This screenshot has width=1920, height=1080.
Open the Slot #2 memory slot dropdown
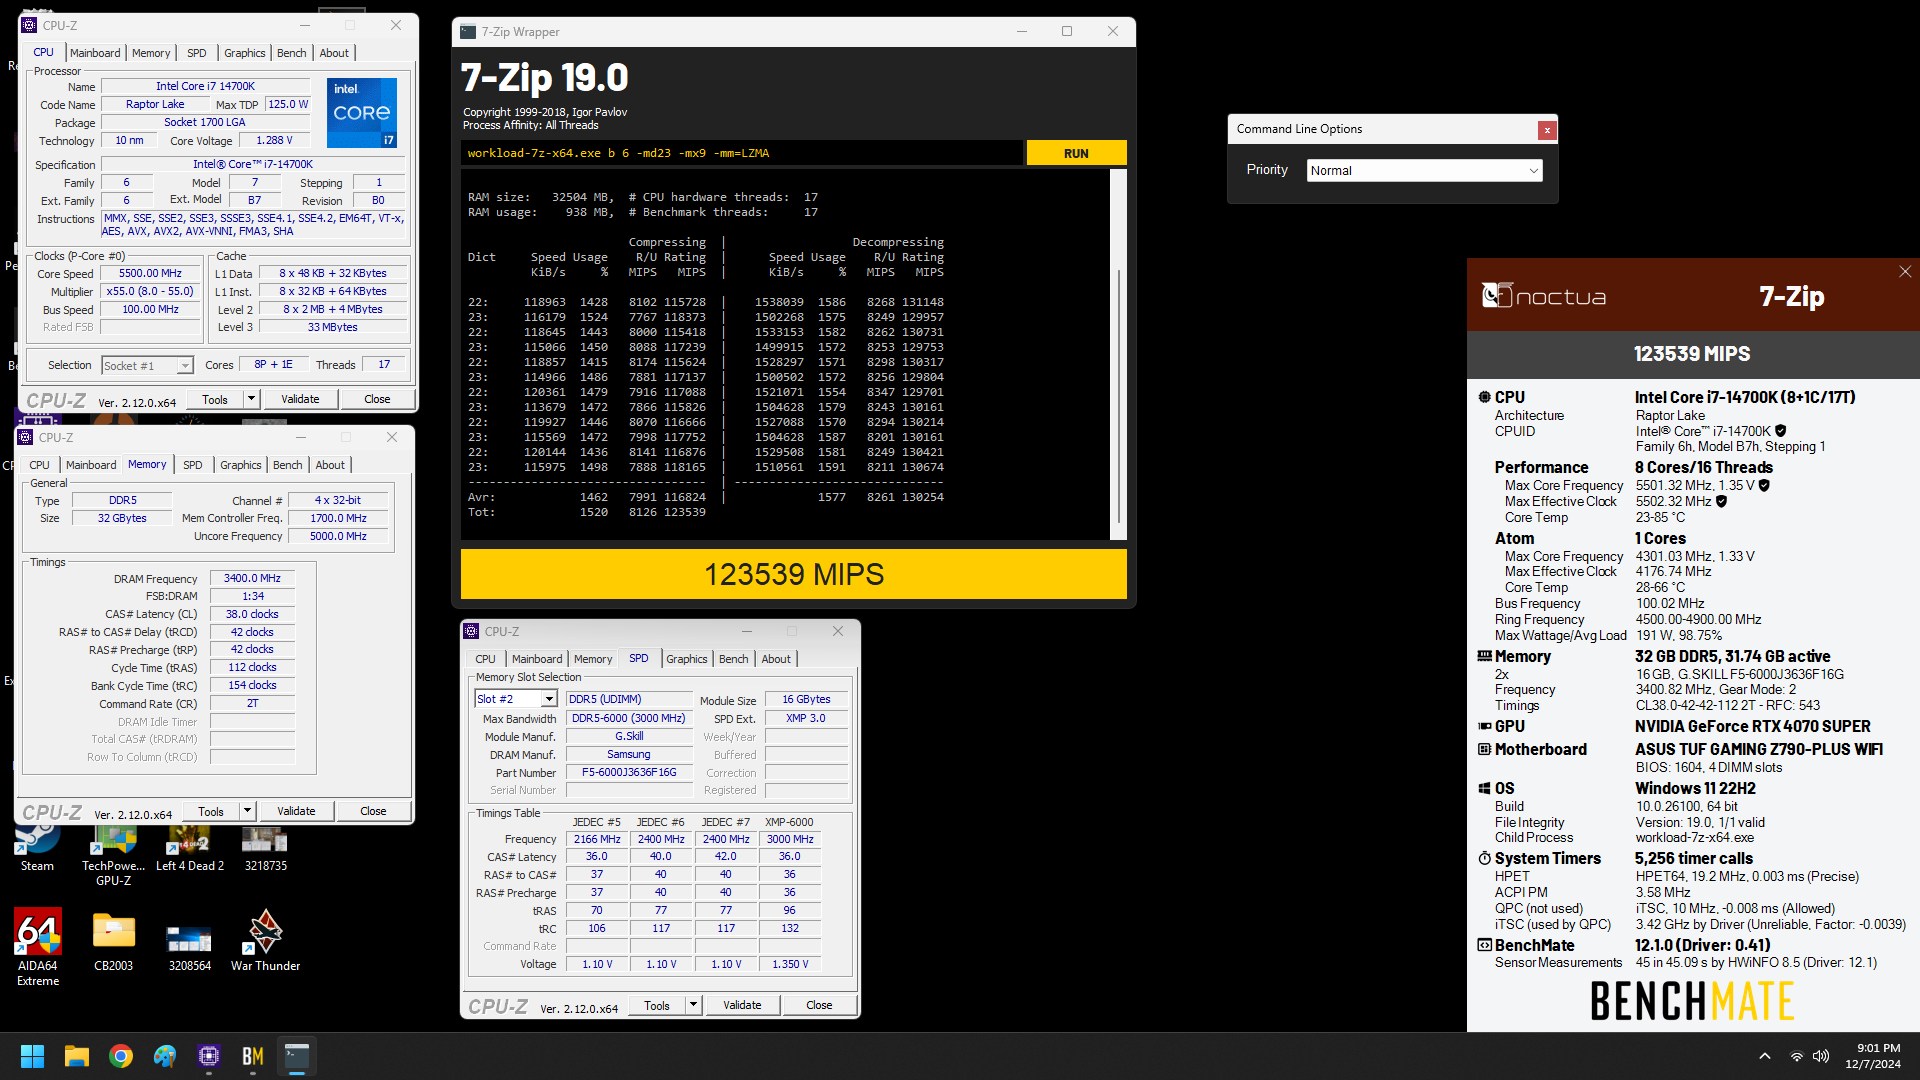pos(515,699)
